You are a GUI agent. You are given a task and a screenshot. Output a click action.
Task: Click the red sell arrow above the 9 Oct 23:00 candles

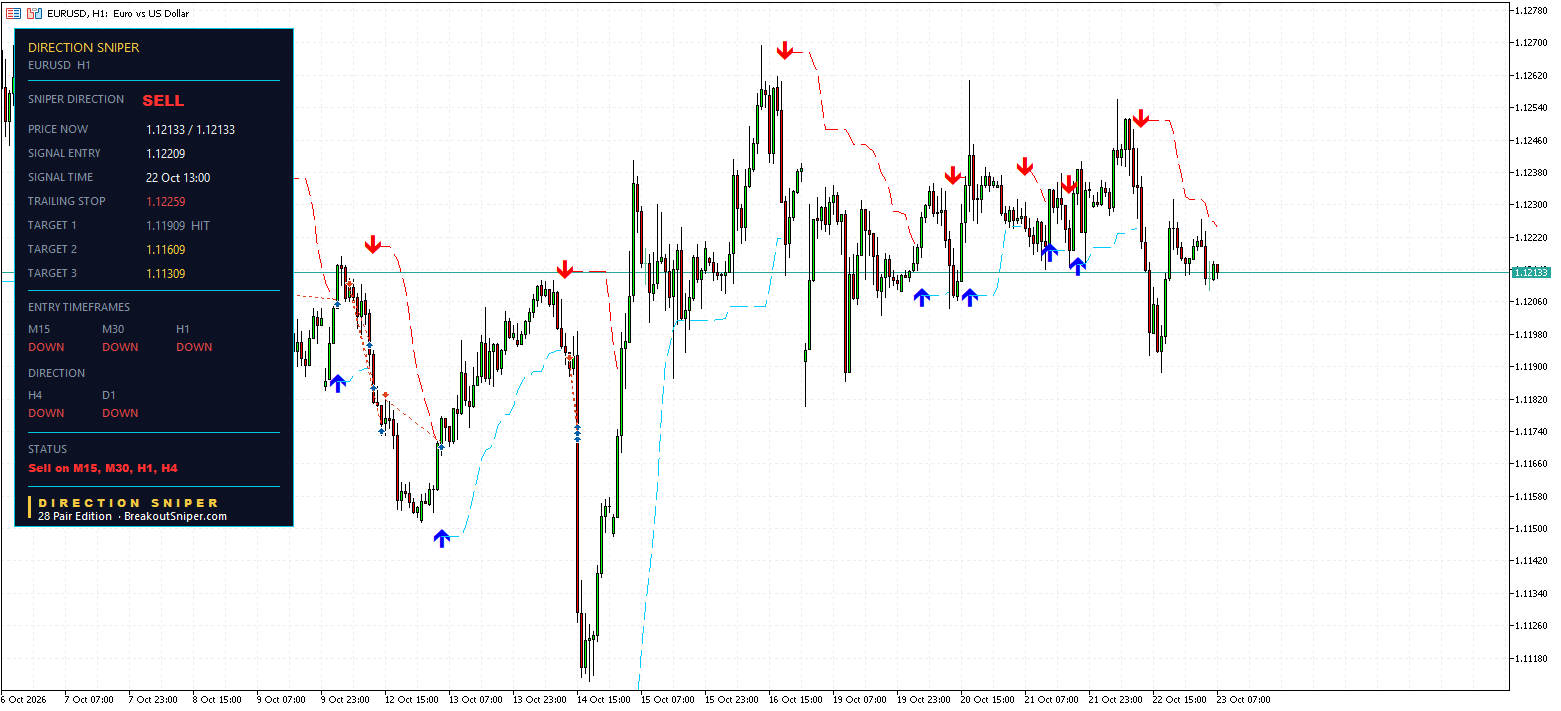pos(373,244)
